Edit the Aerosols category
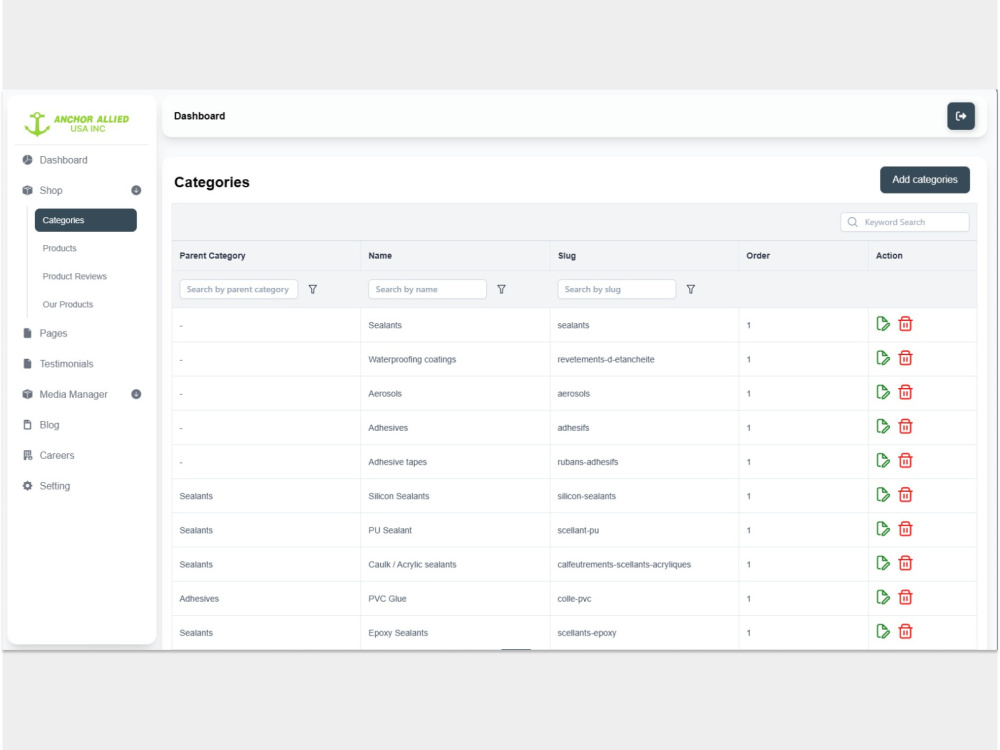Screen dimensions: 1000x750 click(x=883, y=392)
